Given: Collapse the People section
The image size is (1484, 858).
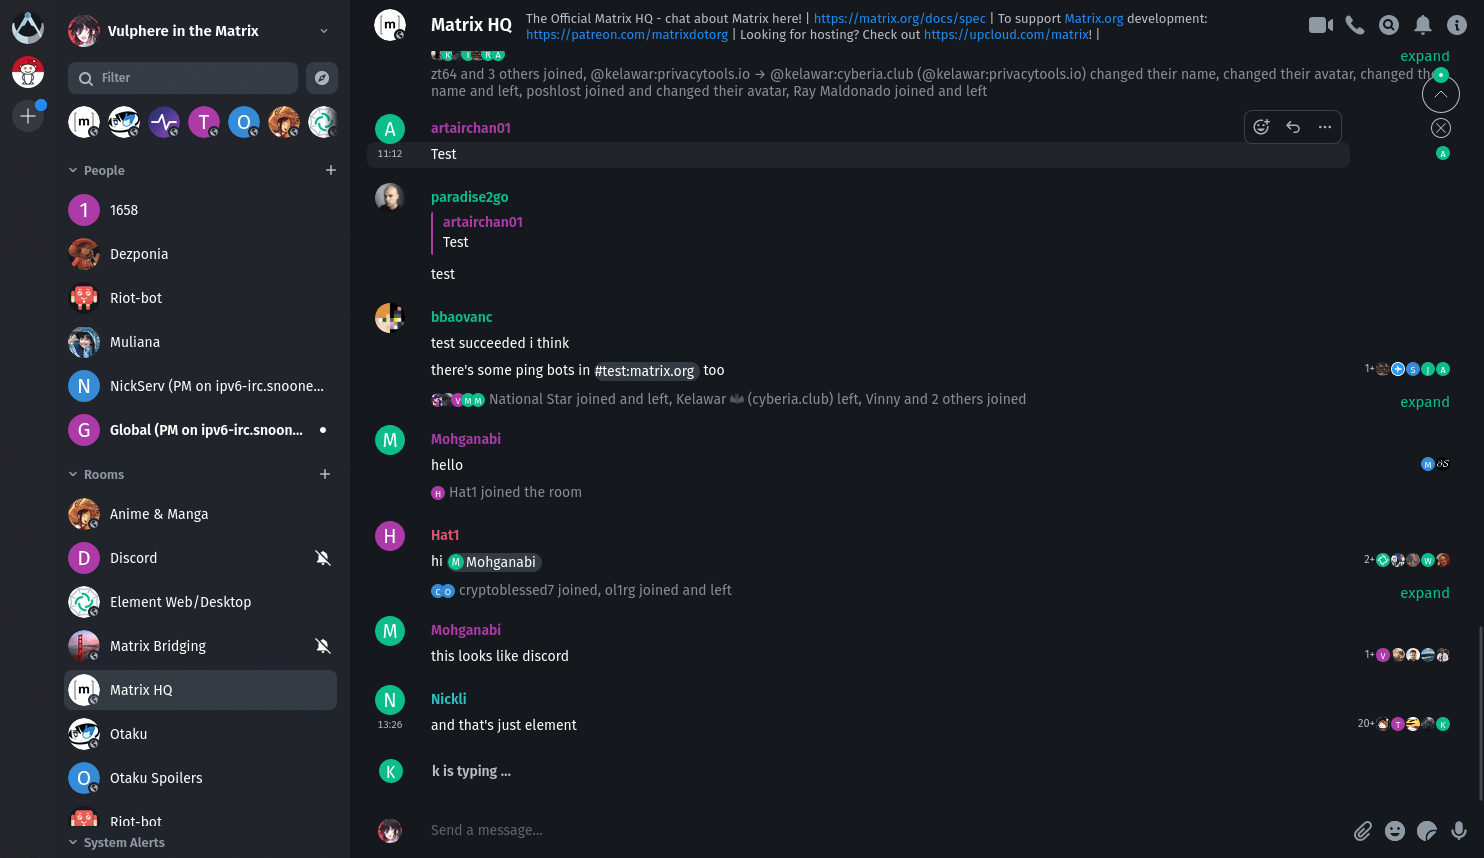Looking at the screenshot, I should 71,170.
